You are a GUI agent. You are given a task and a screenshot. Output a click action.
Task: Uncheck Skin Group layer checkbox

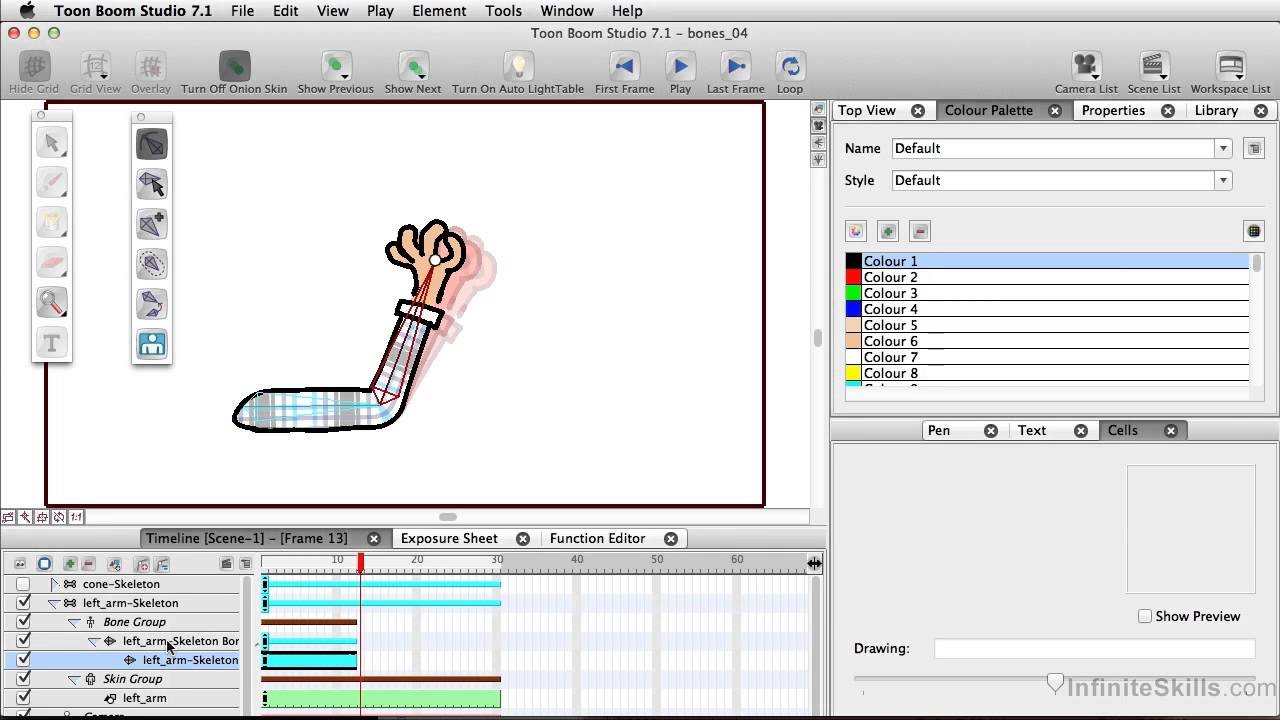coord(23,679)
